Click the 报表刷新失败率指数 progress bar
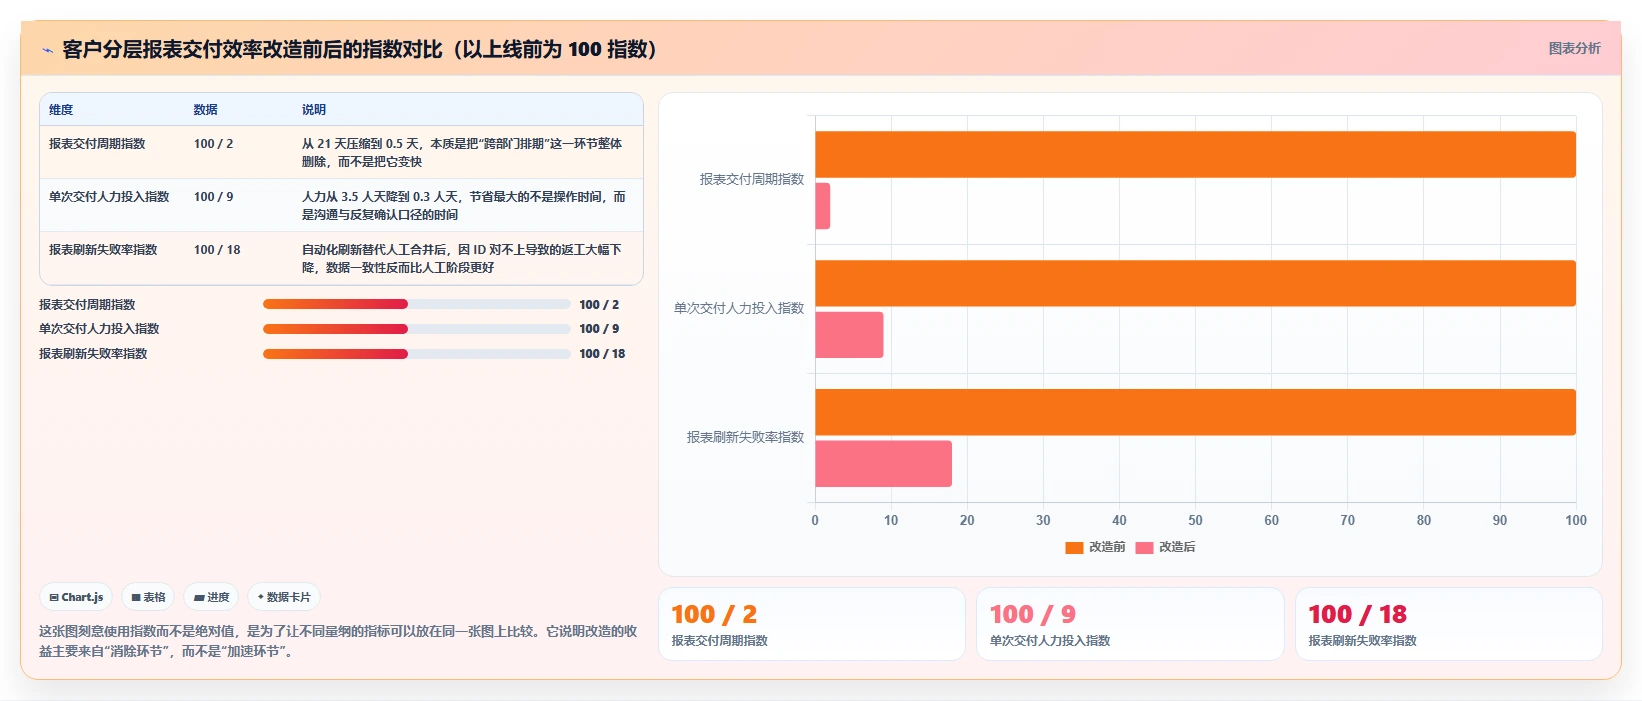Screen dimensions: 1642x701 coord(416,353)
